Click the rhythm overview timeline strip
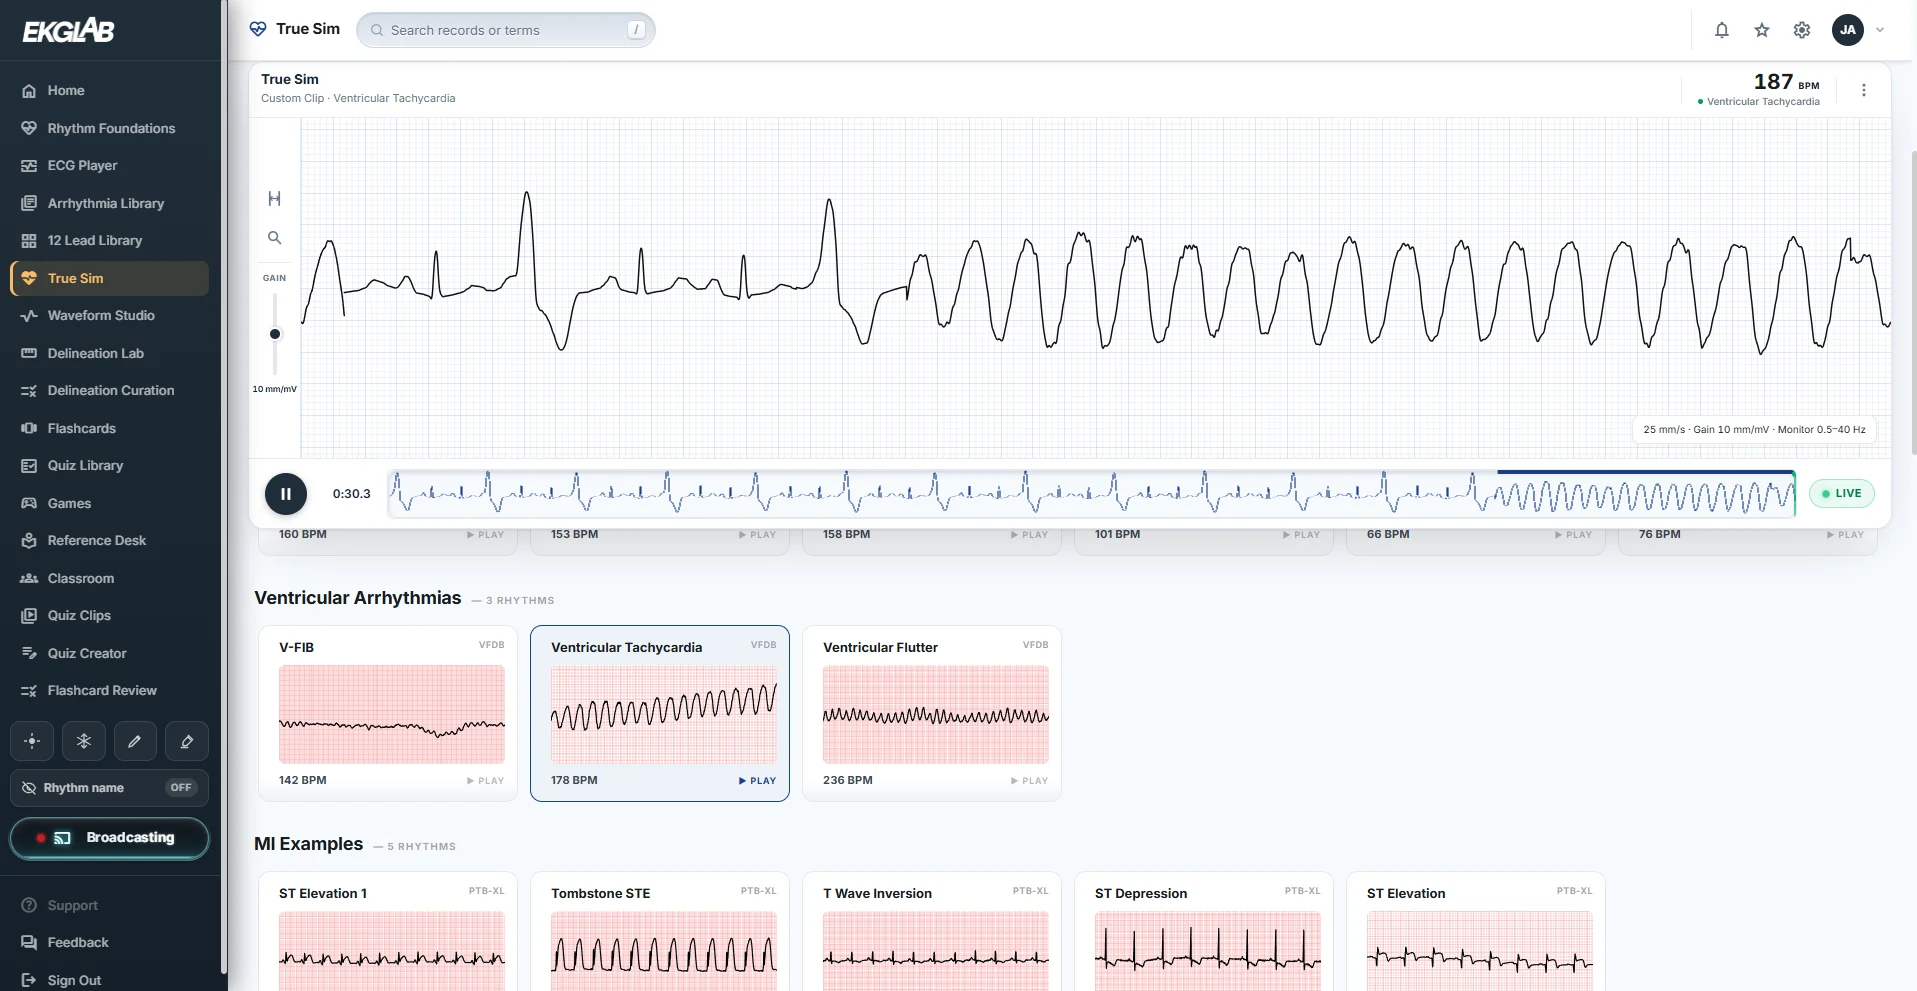The image size is (1917, 991). (1092, 494)
